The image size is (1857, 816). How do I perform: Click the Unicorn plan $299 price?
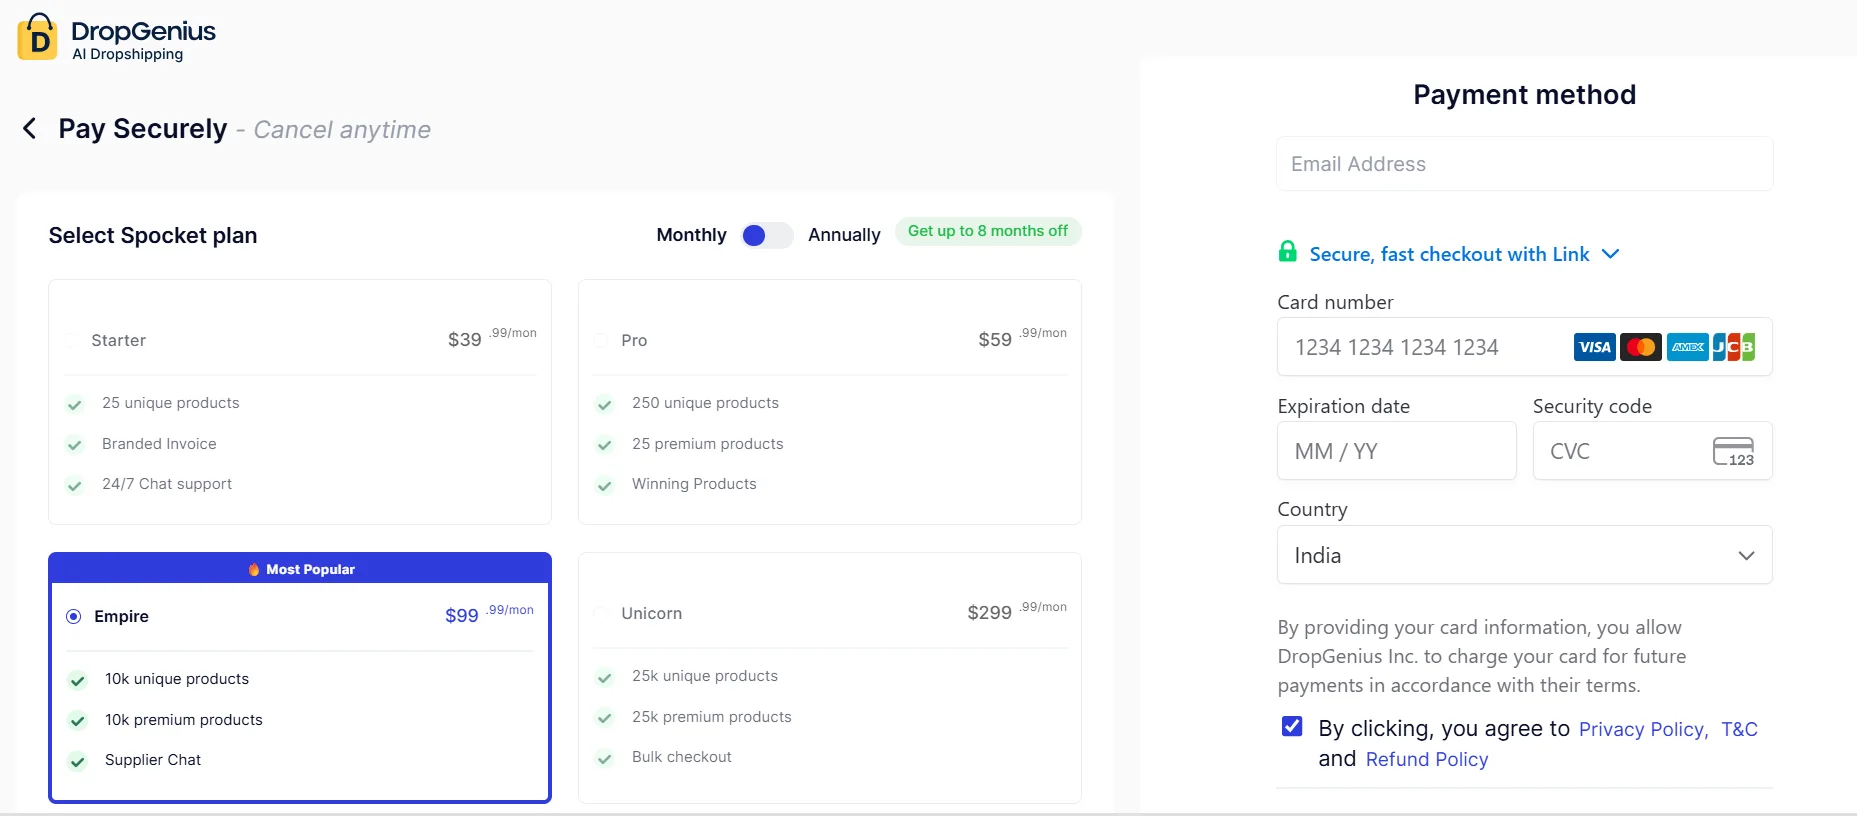point(1017,611)
